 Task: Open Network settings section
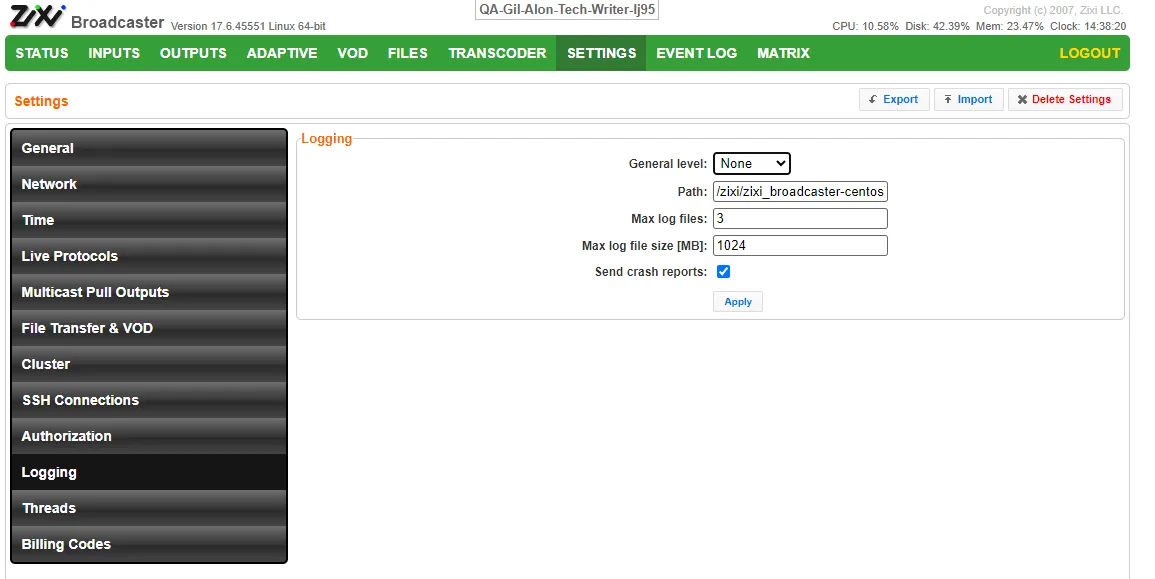coord(149,184)
